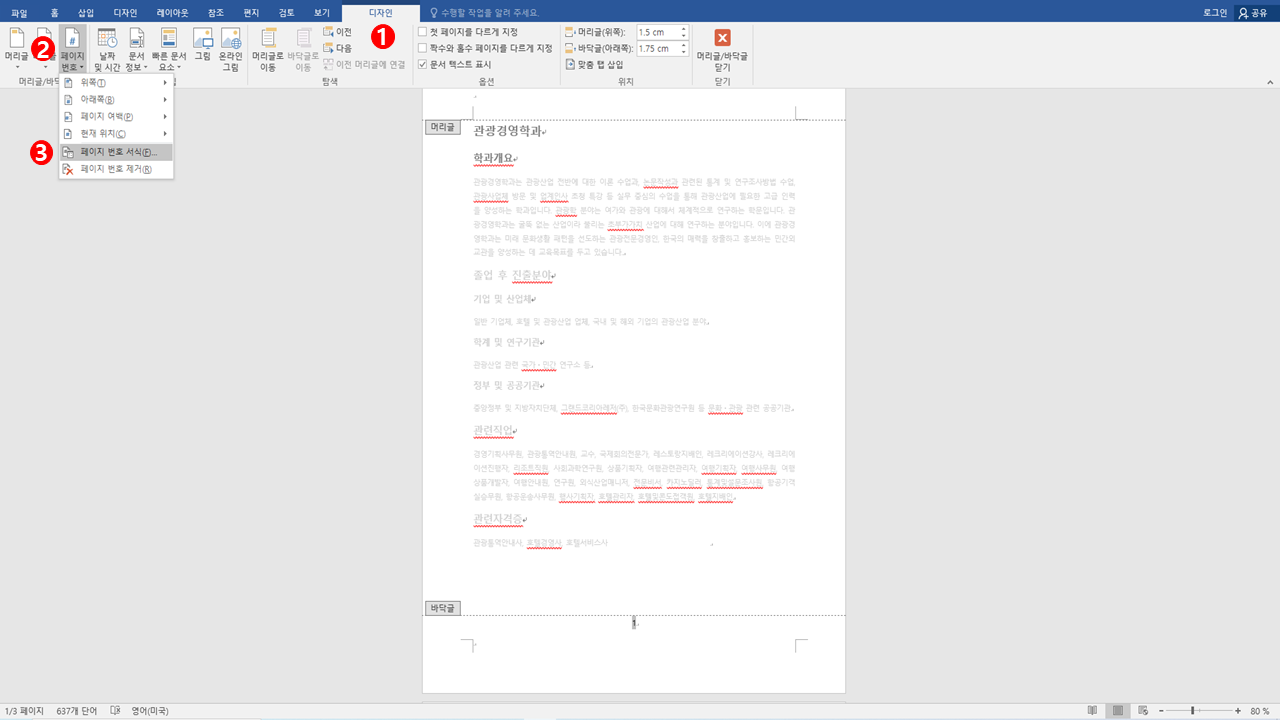Close header editing with 머리글/바닥글 닫기
1280x720 pixels.
tap(722, 47)
